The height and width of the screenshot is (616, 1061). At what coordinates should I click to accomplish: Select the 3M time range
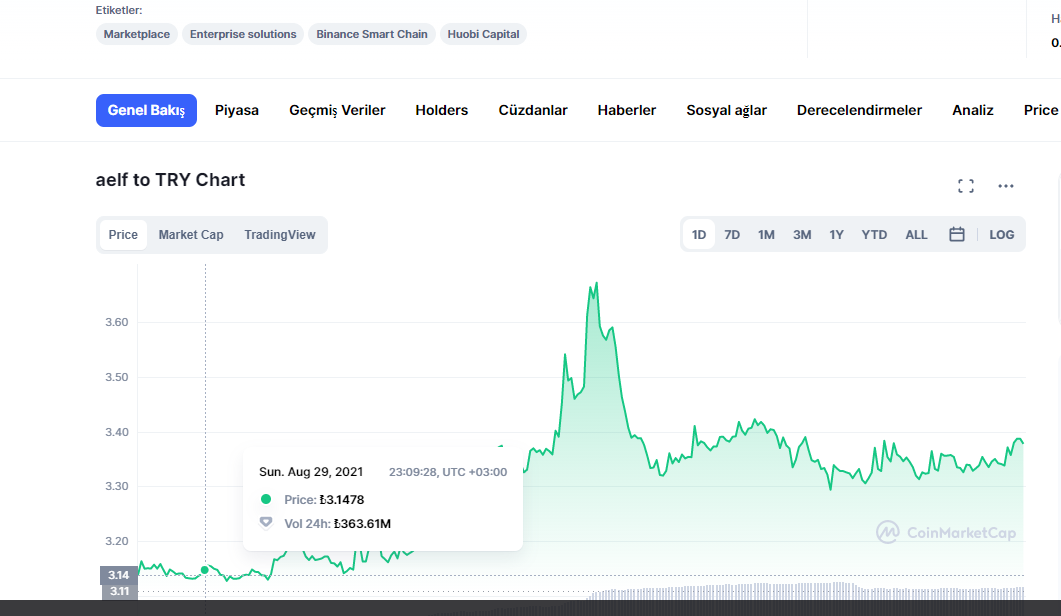(802, 235)
